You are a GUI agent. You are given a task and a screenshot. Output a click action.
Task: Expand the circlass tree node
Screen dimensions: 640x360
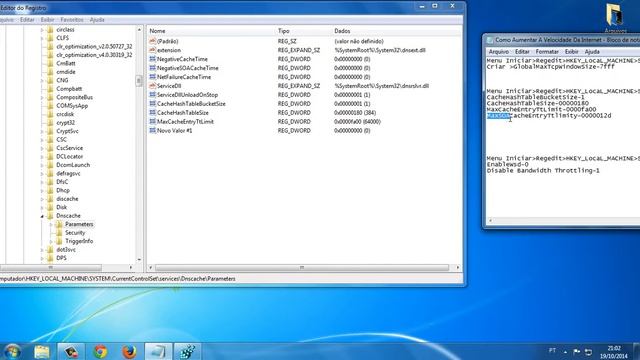tap(42, 30)
